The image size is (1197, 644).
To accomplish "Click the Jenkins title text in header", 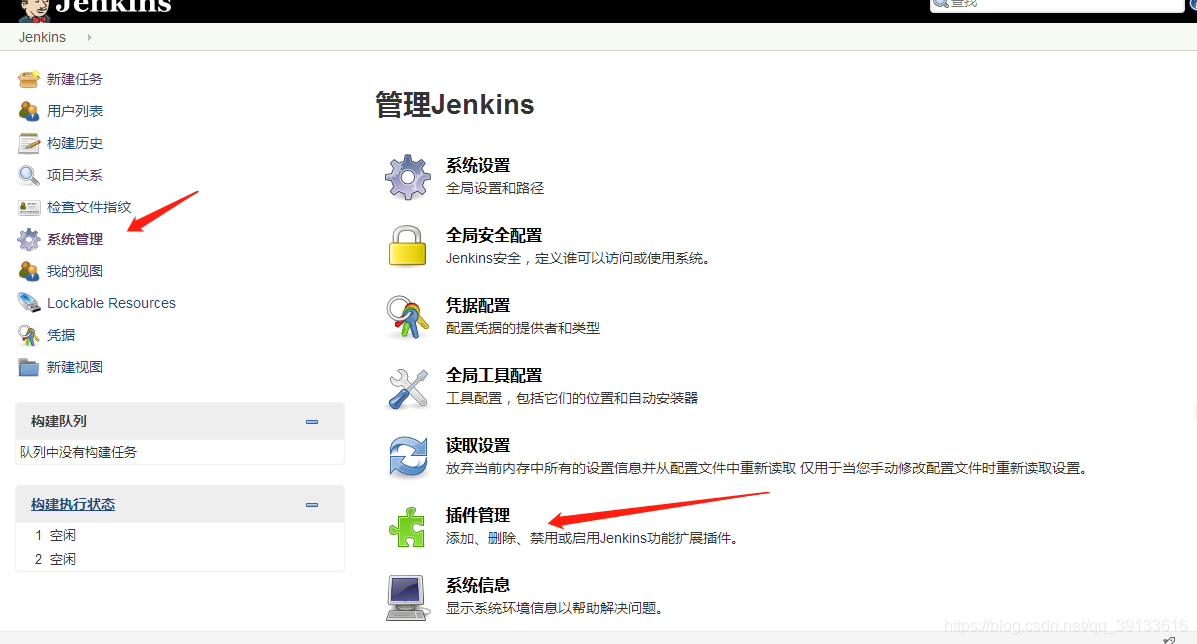I will [113, 7].
